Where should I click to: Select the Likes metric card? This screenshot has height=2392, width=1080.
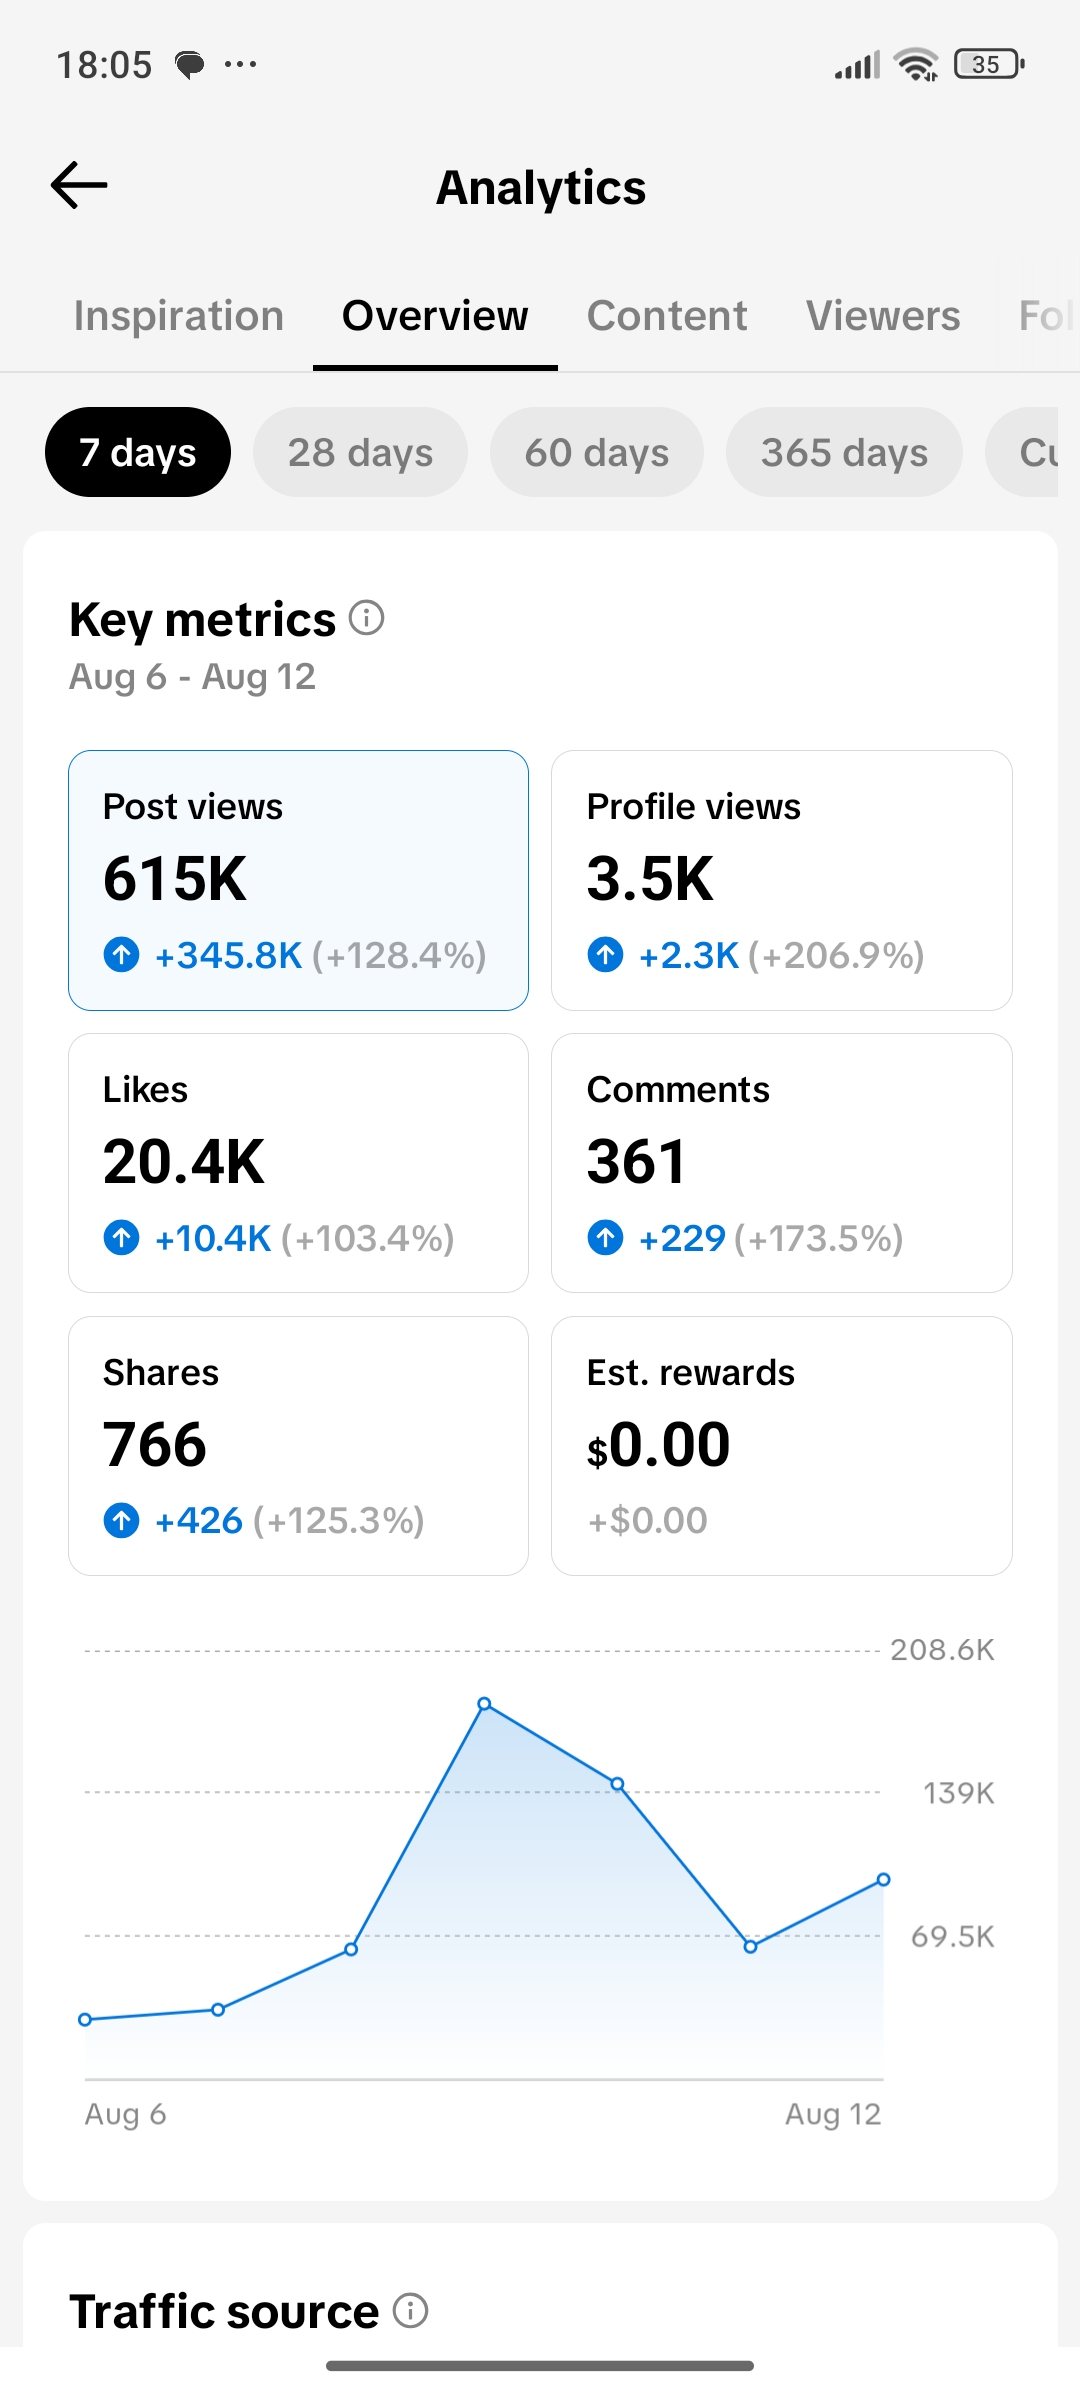coord(298,1163)
